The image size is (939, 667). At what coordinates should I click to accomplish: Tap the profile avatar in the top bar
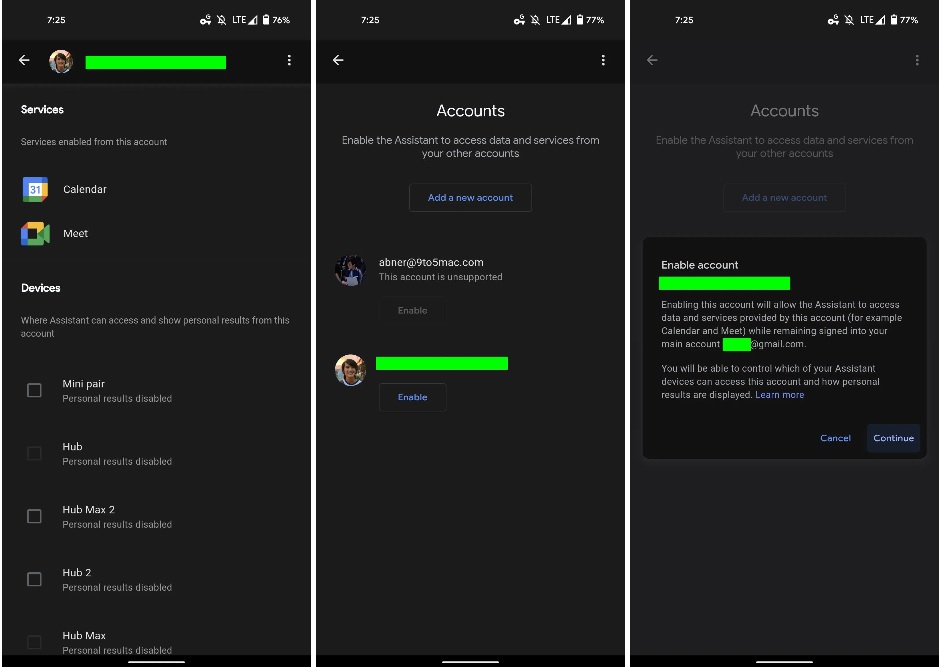point(61,61)
